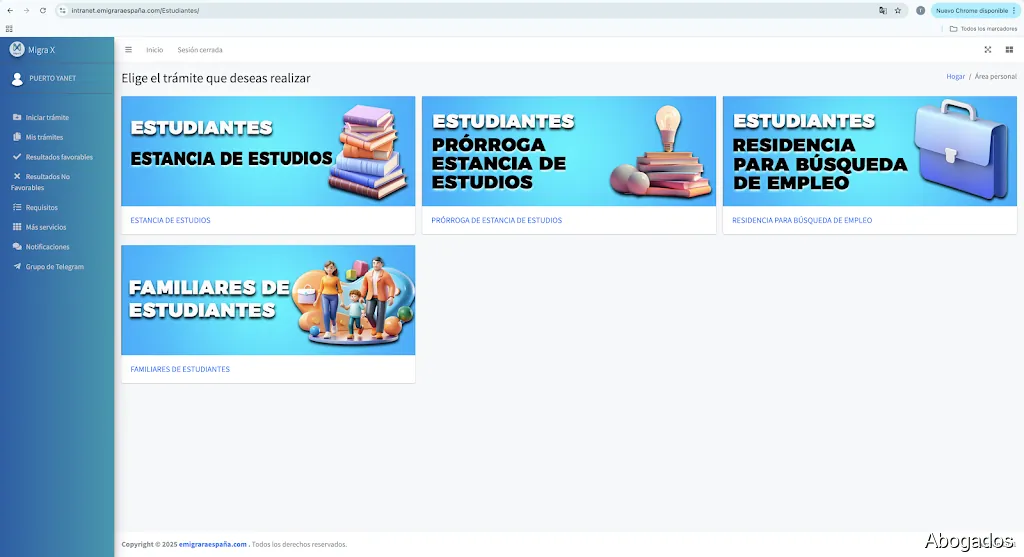Open the Chrome three-dot menu
The width and height of the screenshot is (1024, 557).
click(1014, 10)
